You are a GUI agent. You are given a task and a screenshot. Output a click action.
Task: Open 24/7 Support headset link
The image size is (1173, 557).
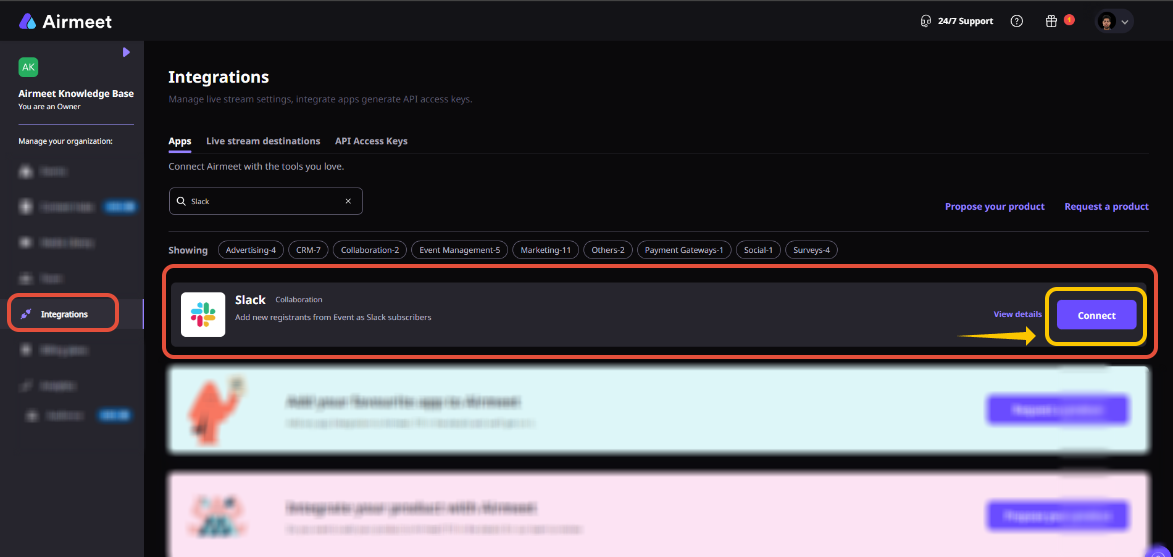pyautogui.click(x=957, y=21)
